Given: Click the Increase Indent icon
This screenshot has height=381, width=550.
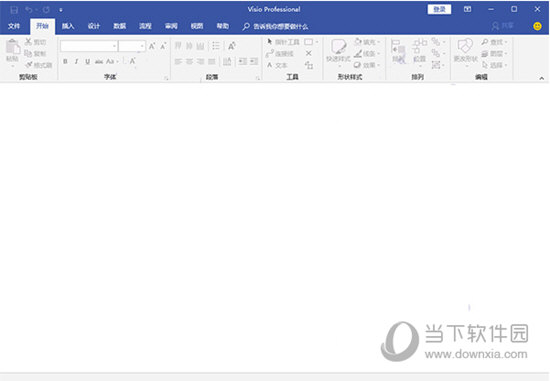Looking at the screenshot, I should 254,62.
